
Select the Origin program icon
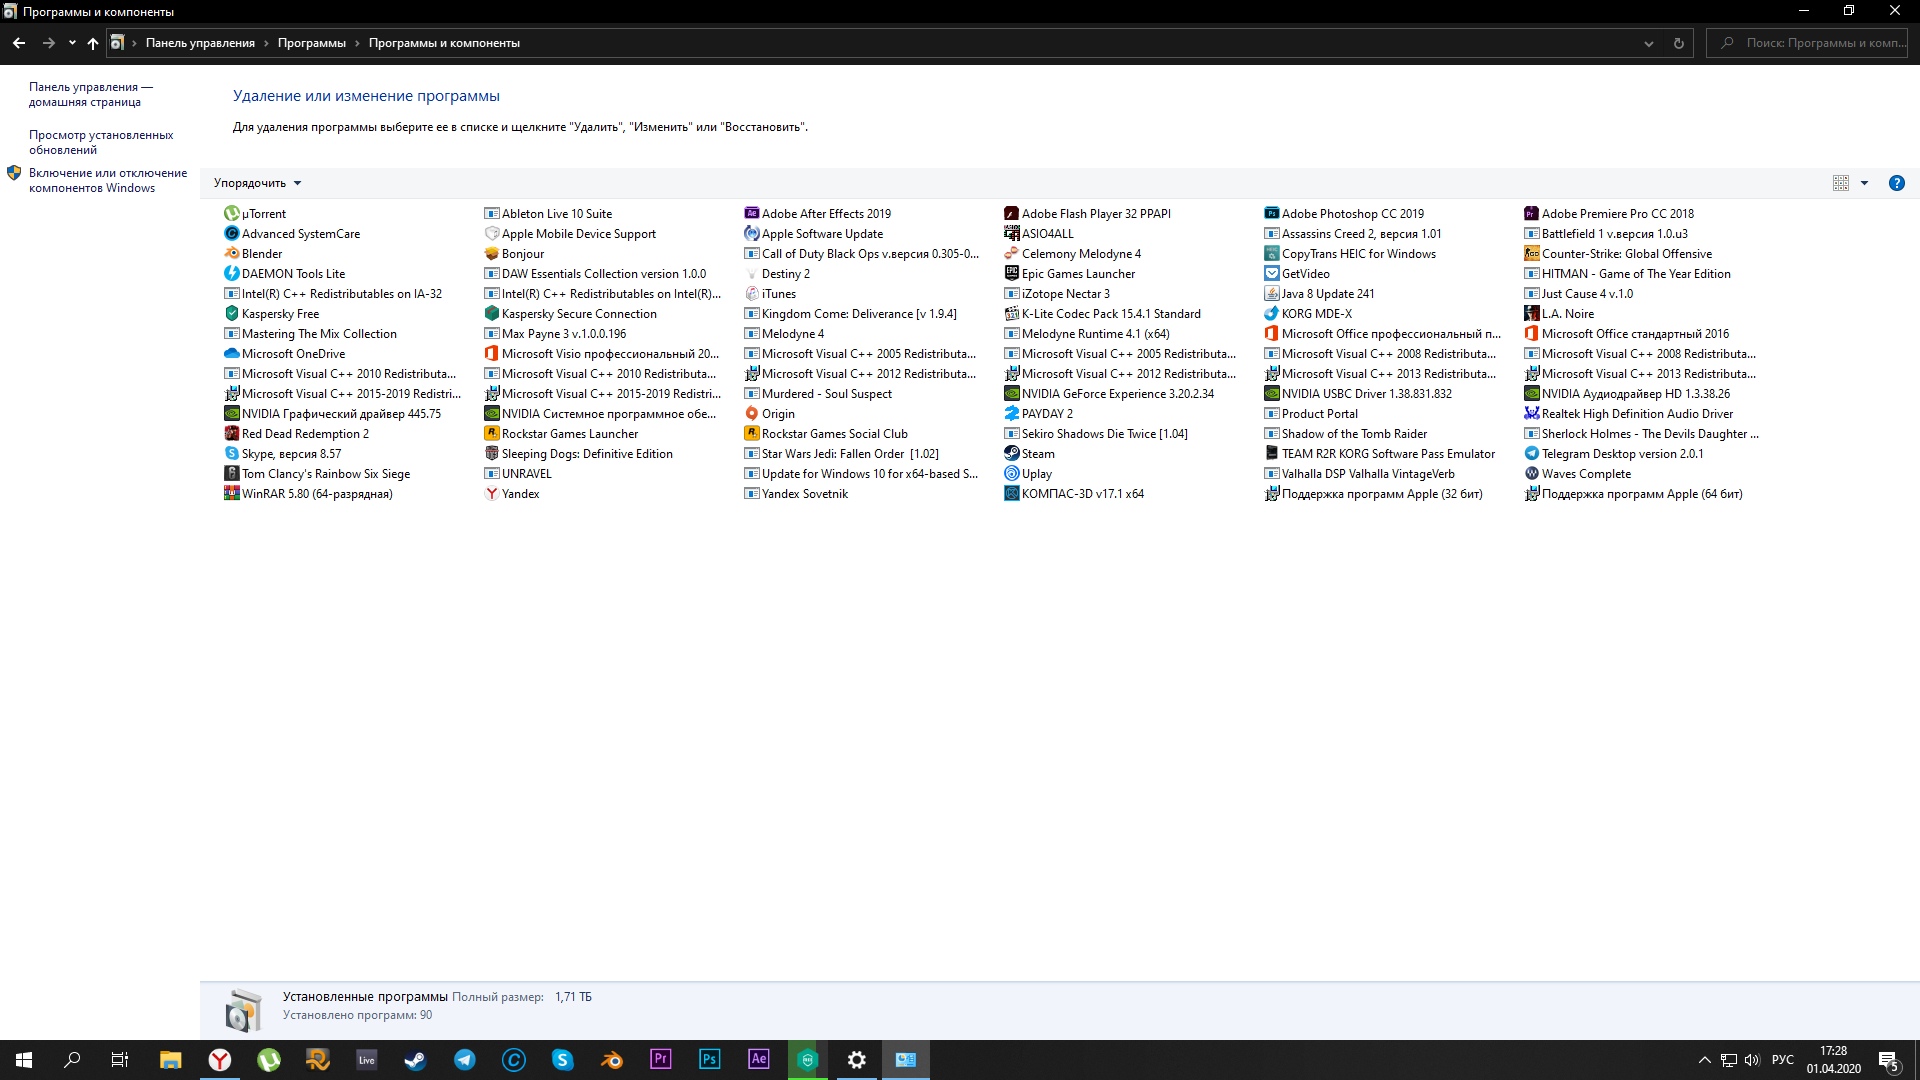pyautogui.click(x=752, y=414)
